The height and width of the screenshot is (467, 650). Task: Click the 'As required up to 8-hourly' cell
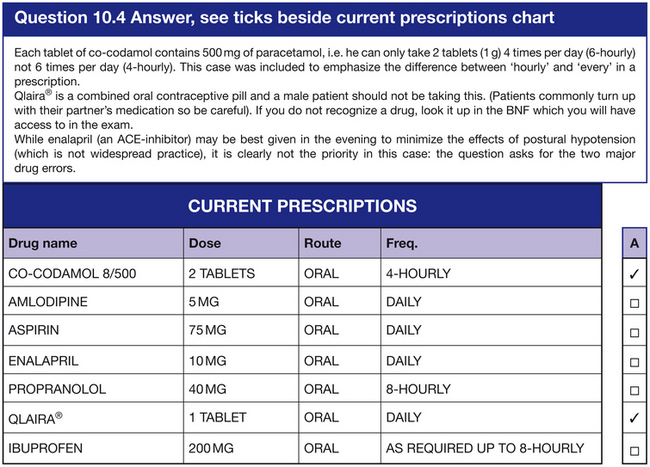tap(484, 447)
